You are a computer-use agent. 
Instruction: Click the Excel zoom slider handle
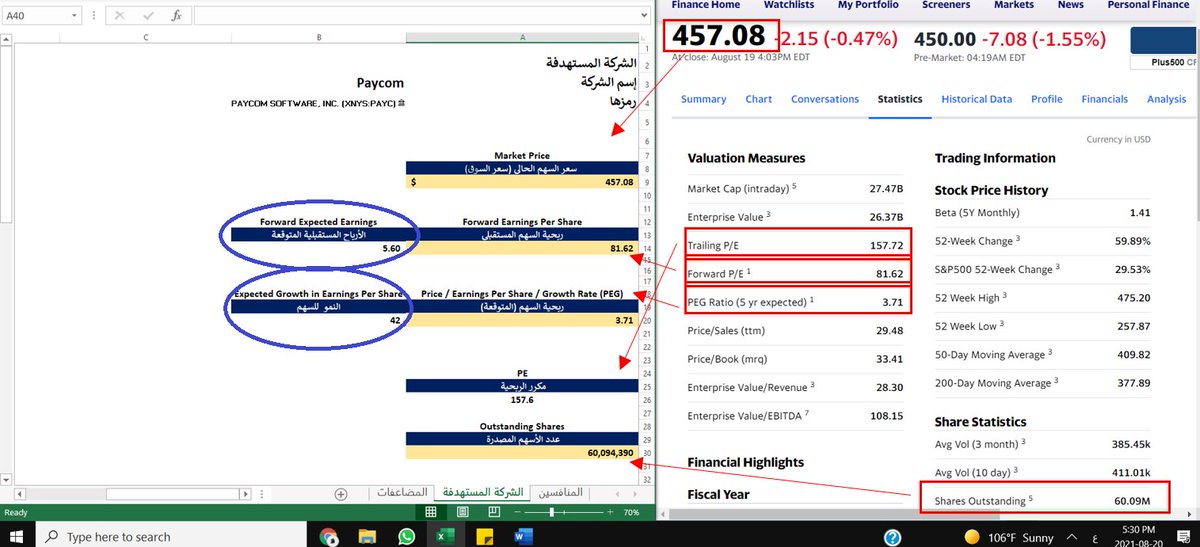point(552,512)
